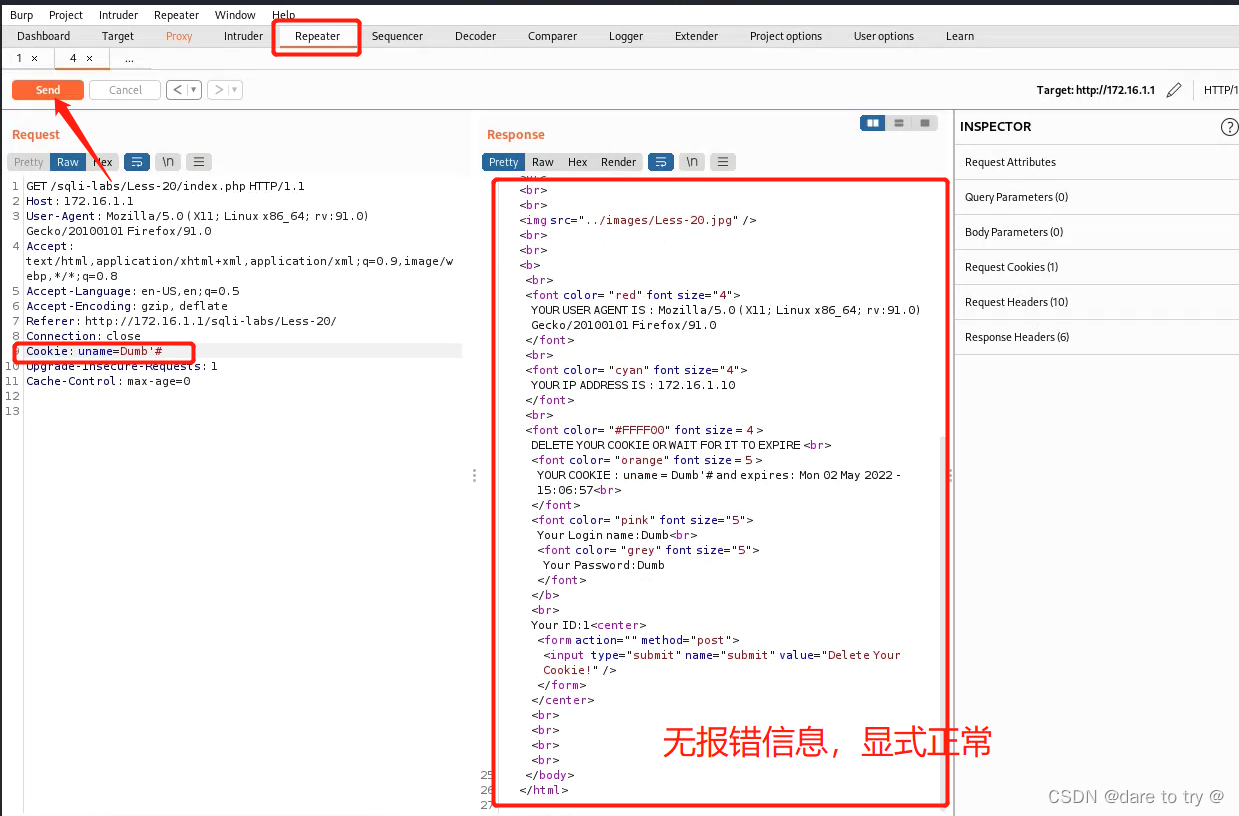Click the Cancel button
The width and height of the screenshot is (1239, 816).
tap(125, 90)
